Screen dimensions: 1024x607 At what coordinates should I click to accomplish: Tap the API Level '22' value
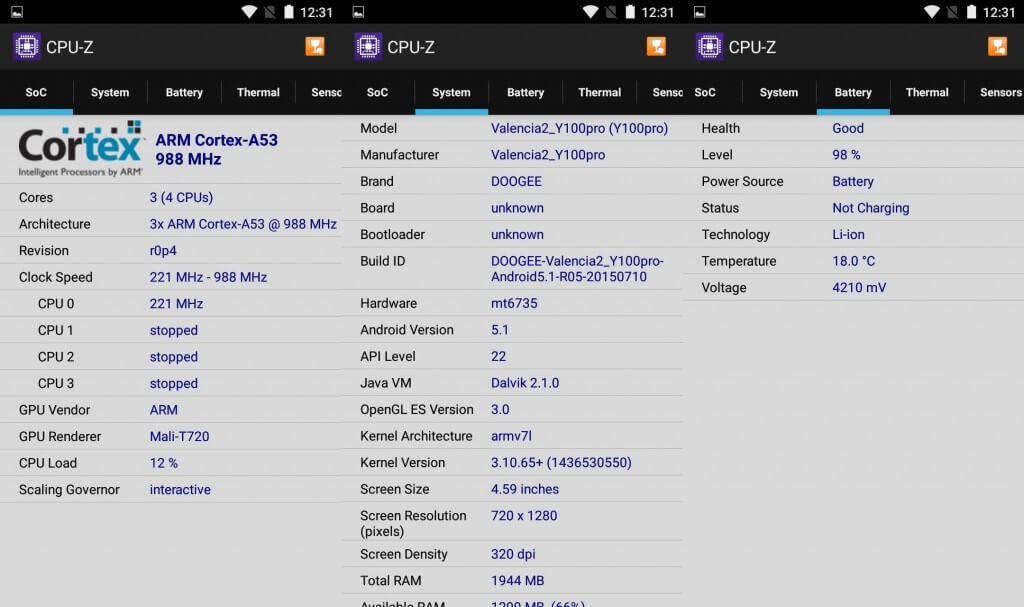pyautogui.click(x=498, y=357)
